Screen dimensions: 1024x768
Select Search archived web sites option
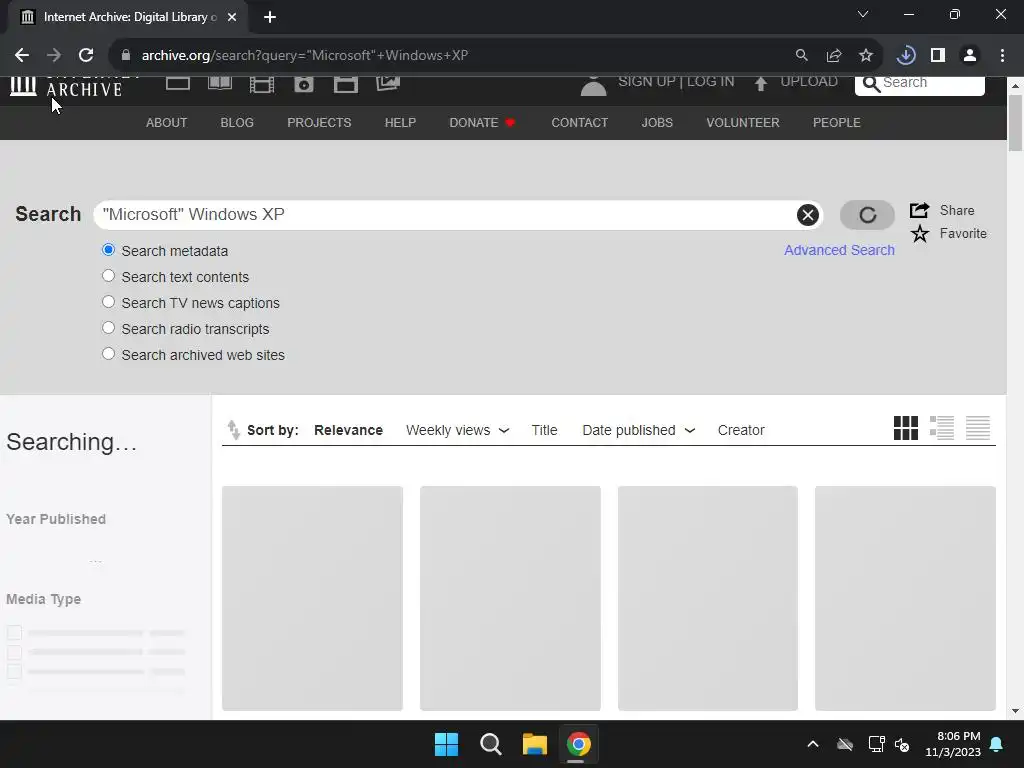tap(108, 355)
